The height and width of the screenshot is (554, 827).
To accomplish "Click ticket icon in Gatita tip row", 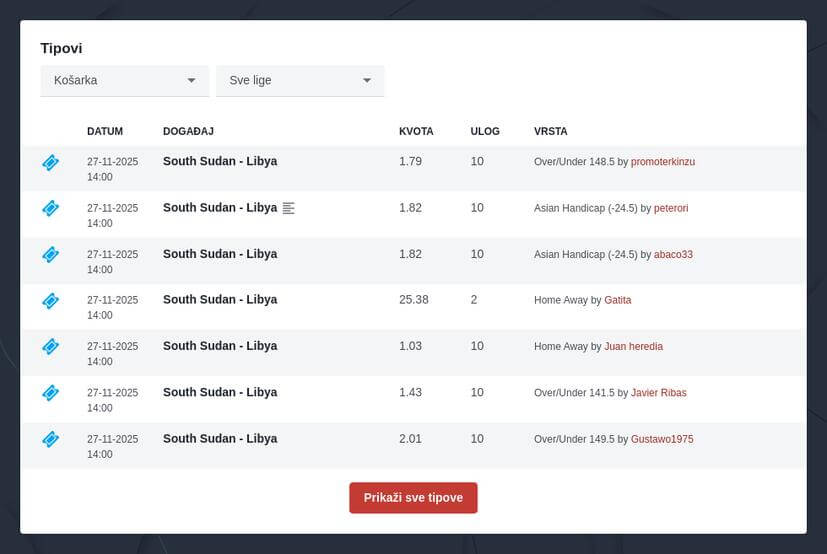I will [50, 300].
